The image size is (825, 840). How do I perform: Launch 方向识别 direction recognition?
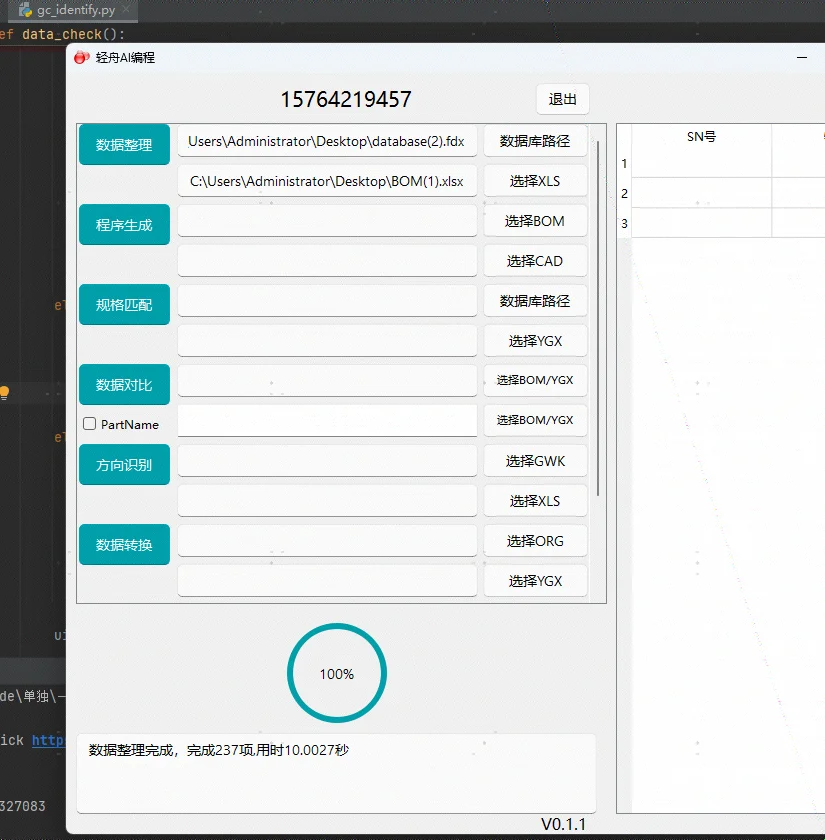tap(124, 464)
